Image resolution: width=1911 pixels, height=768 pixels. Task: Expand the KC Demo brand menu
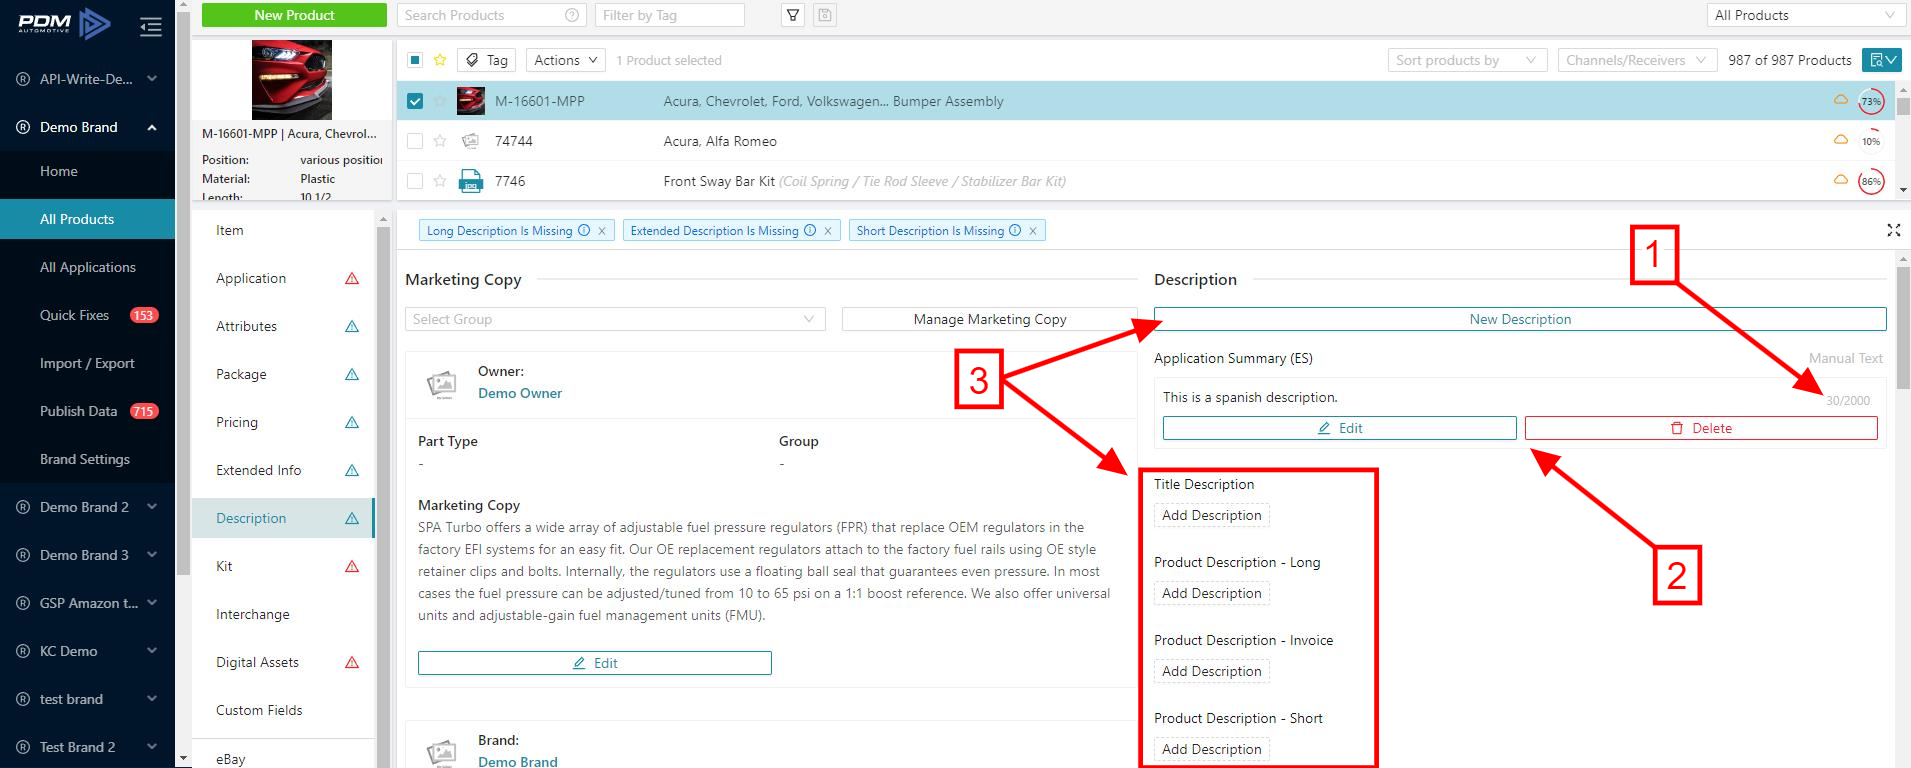pos(88,651)
